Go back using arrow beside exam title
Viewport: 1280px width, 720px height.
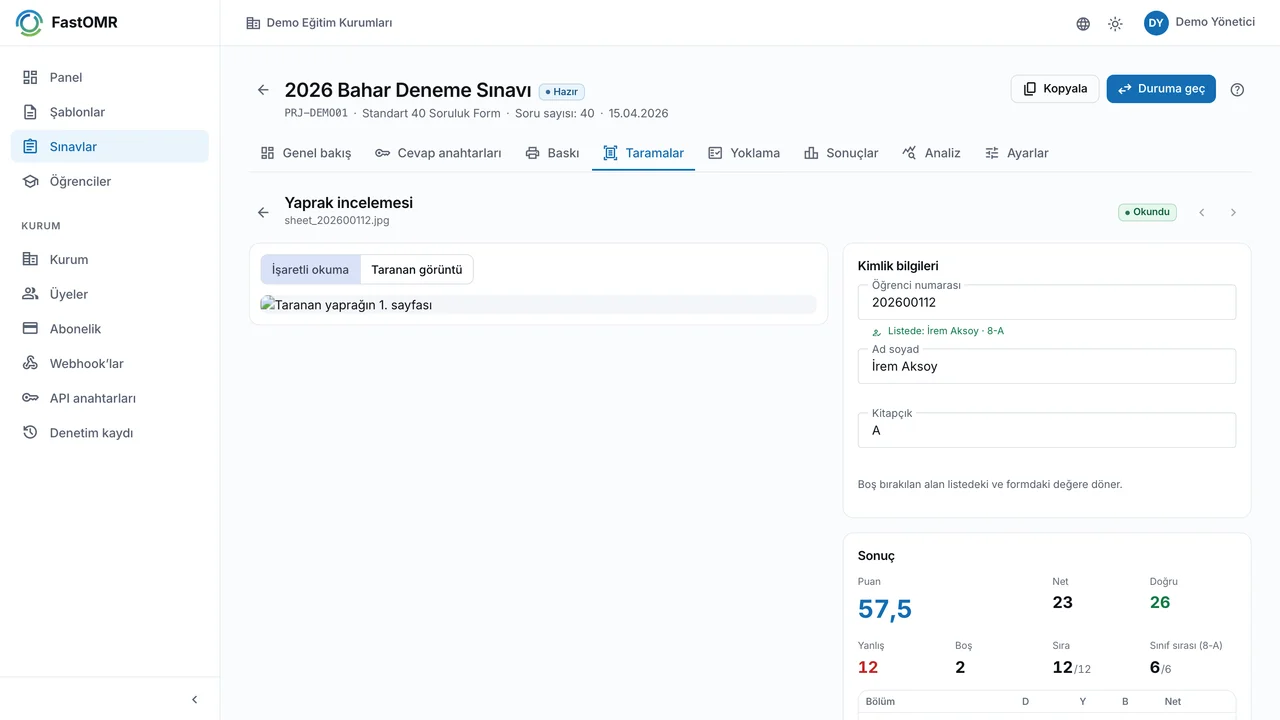click(x=263, y=89)
